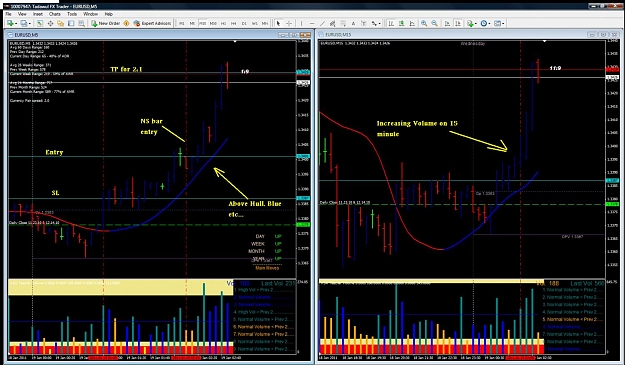
Task: Open the Indicators list icon
Action: (471, 24)
